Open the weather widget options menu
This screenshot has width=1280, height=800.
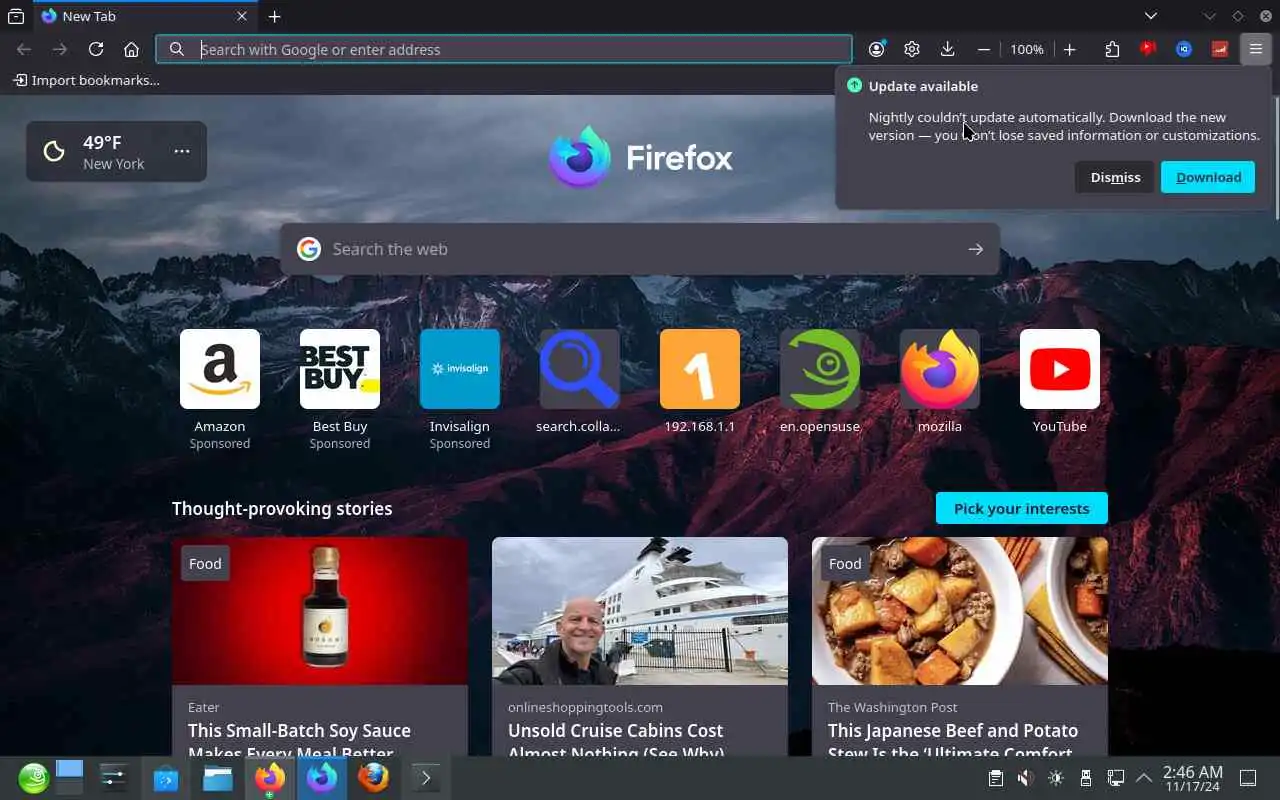pos(182,151)
